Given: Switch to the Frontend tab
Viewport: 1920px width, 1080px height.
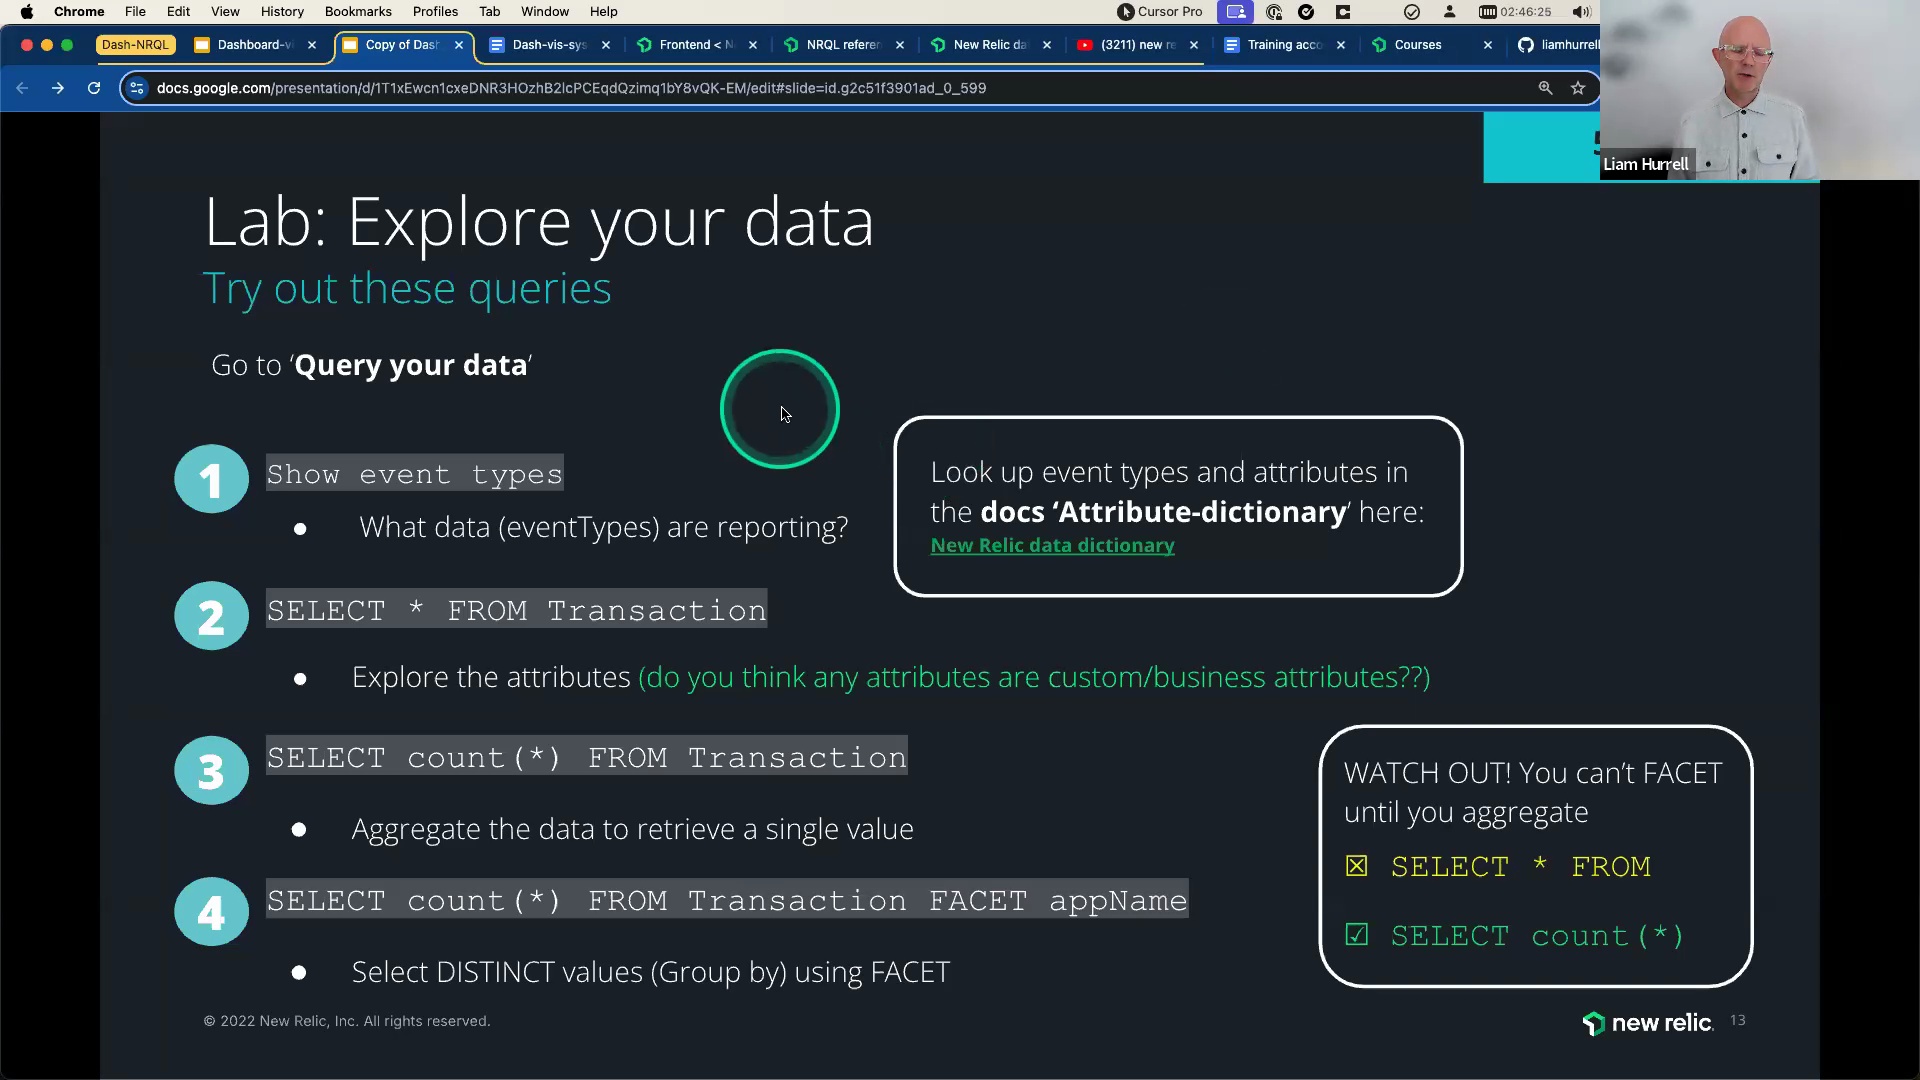Looking at the screenshot, I should 695,45.
